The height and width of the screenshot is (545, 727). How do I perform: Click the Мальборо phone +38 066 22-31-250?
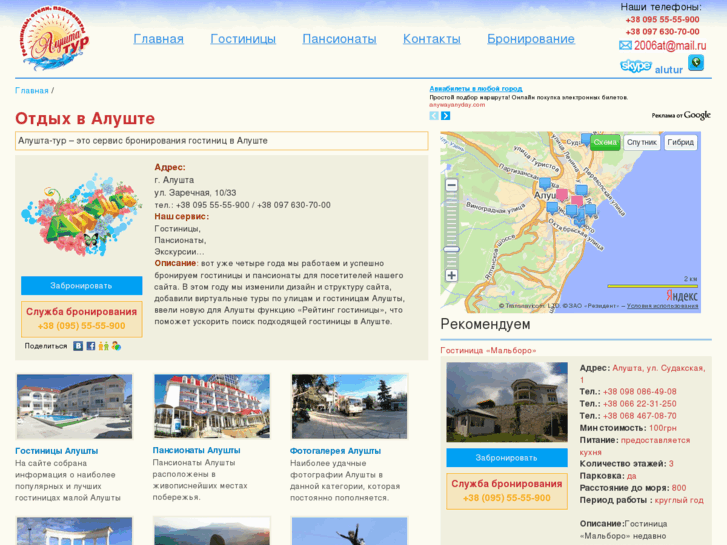639,404
